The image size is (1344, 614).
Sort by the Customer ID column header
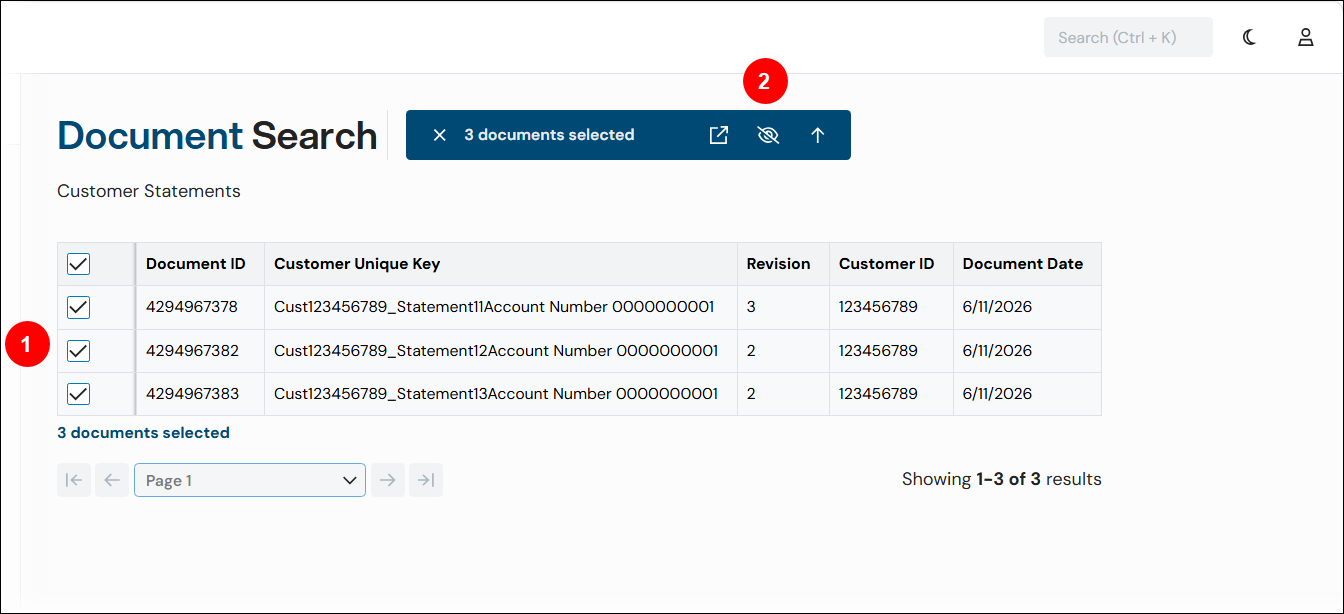(x=891, y=264)
